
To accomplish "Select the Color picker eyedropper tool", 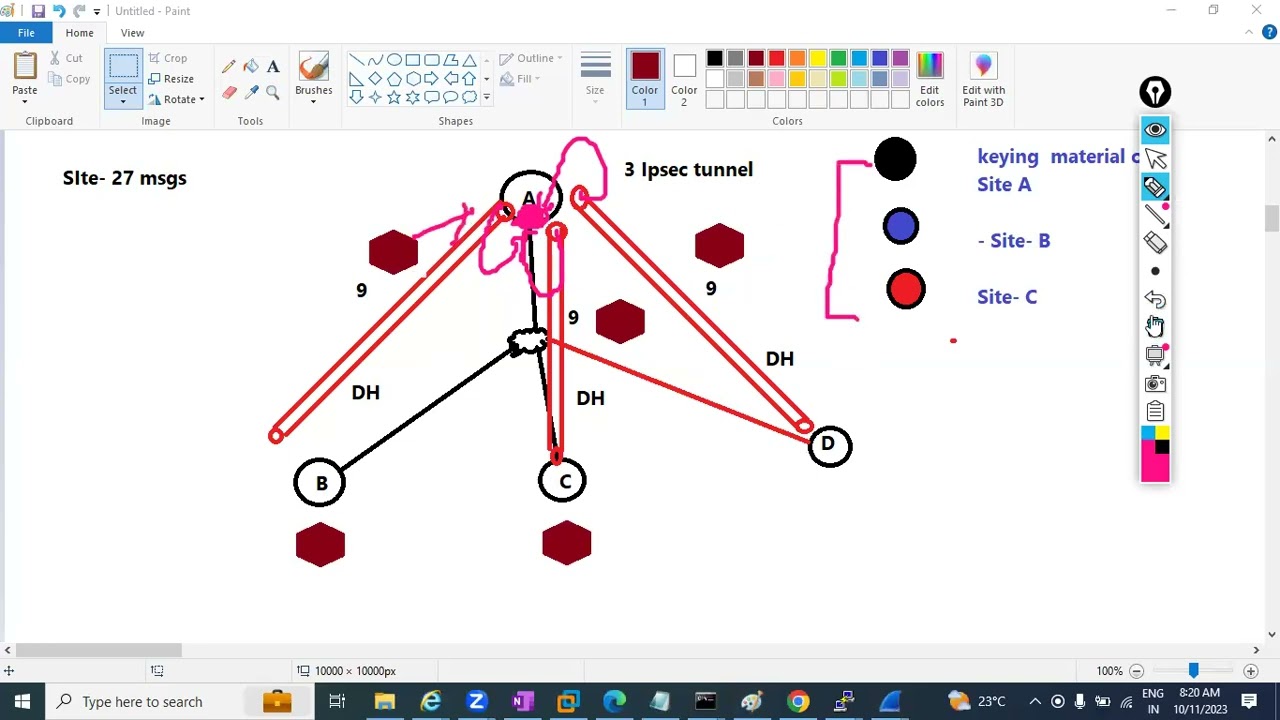I will tap(251, 93).
